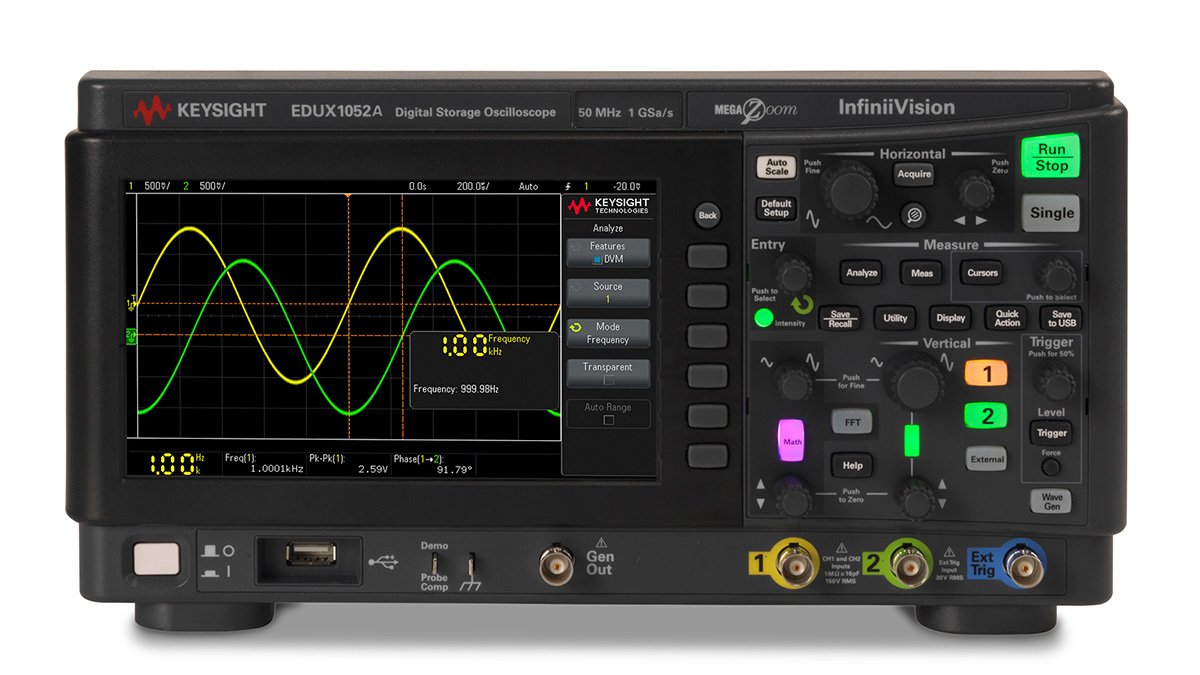Open the Save/Recall menu
Viewport: 1200px width, 675px height.
pyautogui.click(x=840, y=318)
